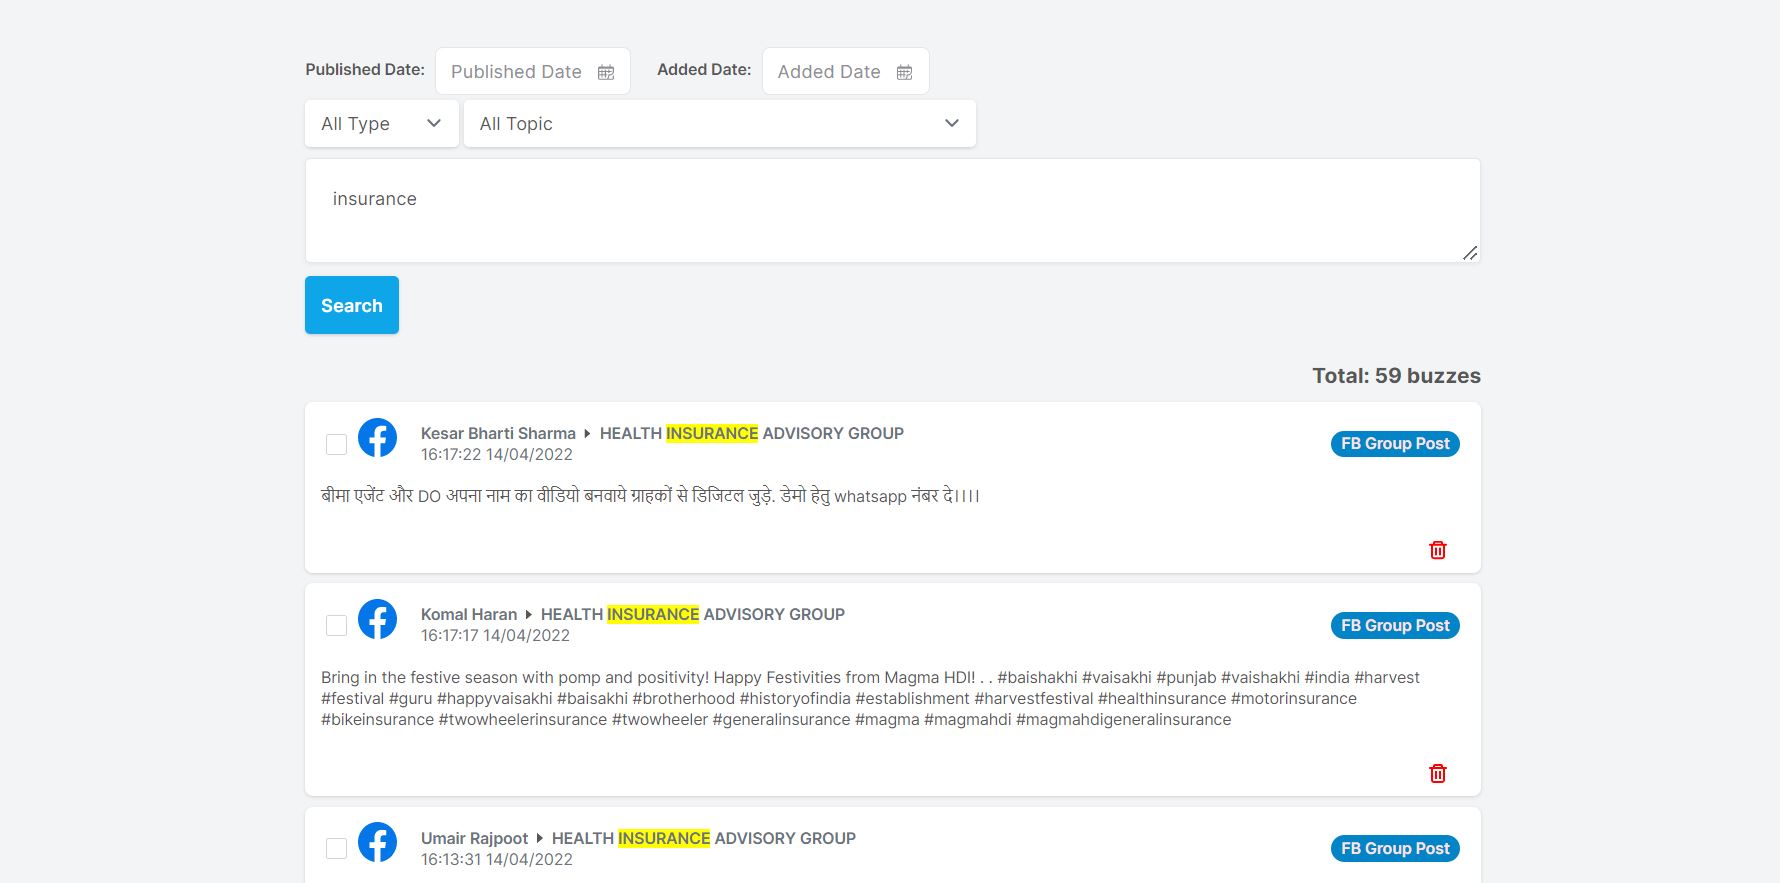This screenshot has width=1780, height=883.
Task: Click arrow icon after Umair Rajpoot
Action: pos(539,838)
